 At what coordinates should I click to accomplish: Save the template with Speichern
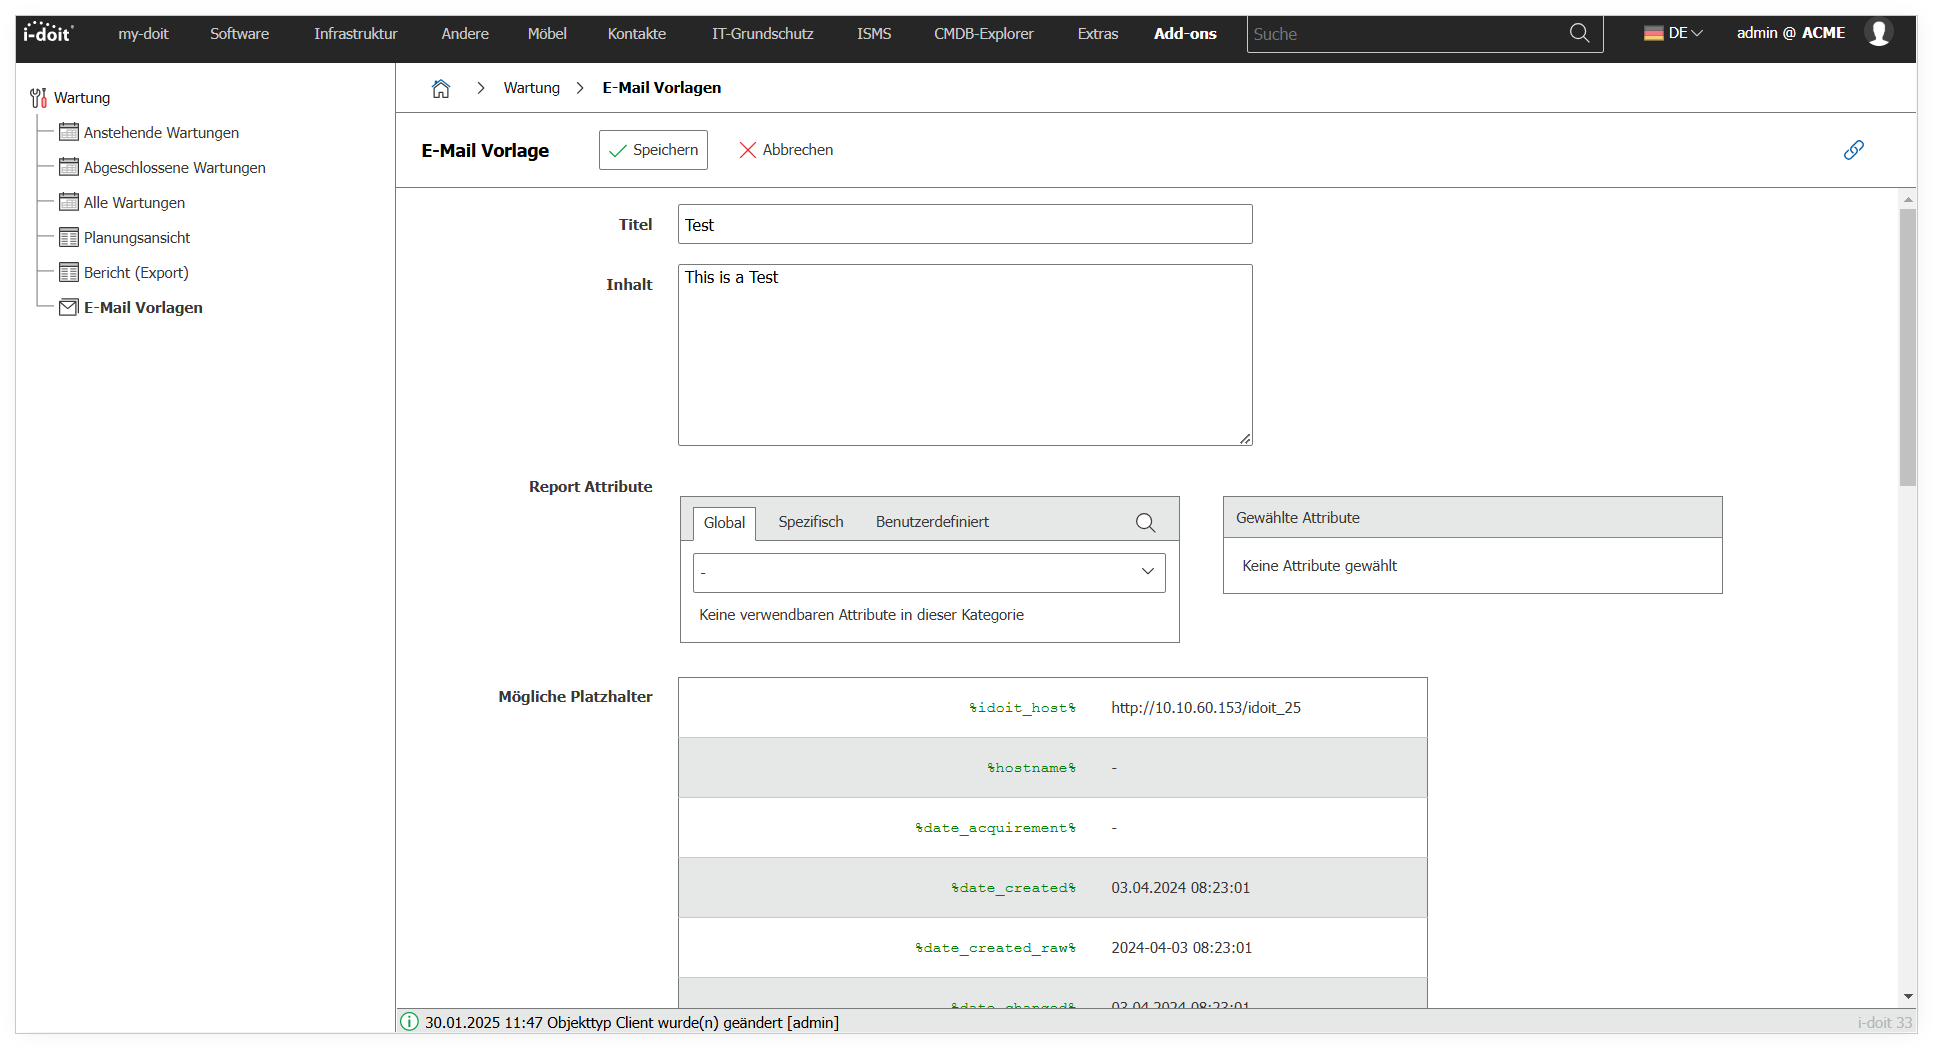coord(653,150)
